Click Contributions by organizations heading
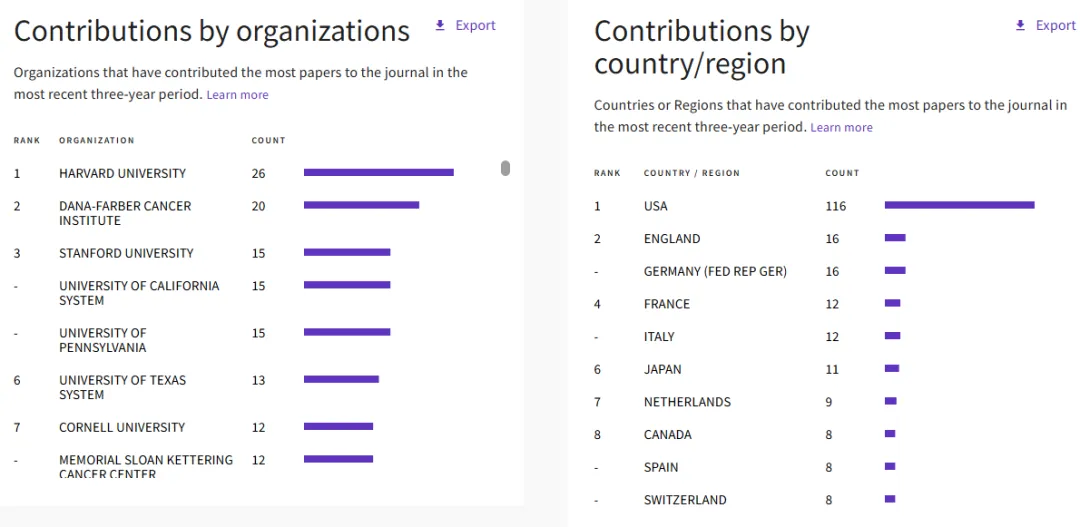Screen dimensions: 1080x527 click(212, 32)
